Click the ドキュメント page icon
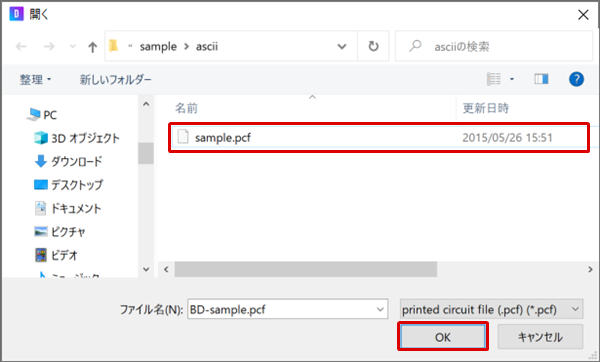This screenshot has height=362, width=600. pyautogui.click(x=41, y=208)
